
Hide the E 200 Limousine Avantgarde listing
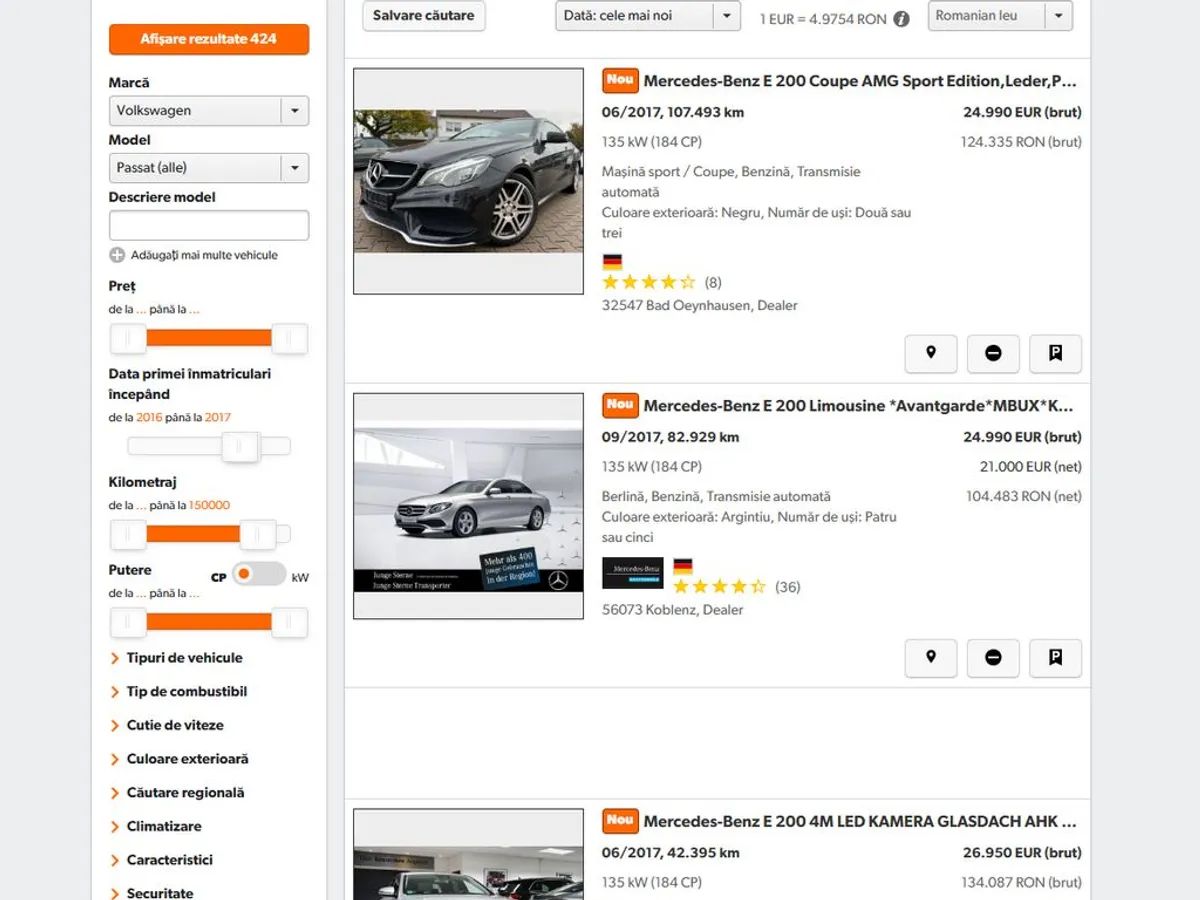click(993, 657)
